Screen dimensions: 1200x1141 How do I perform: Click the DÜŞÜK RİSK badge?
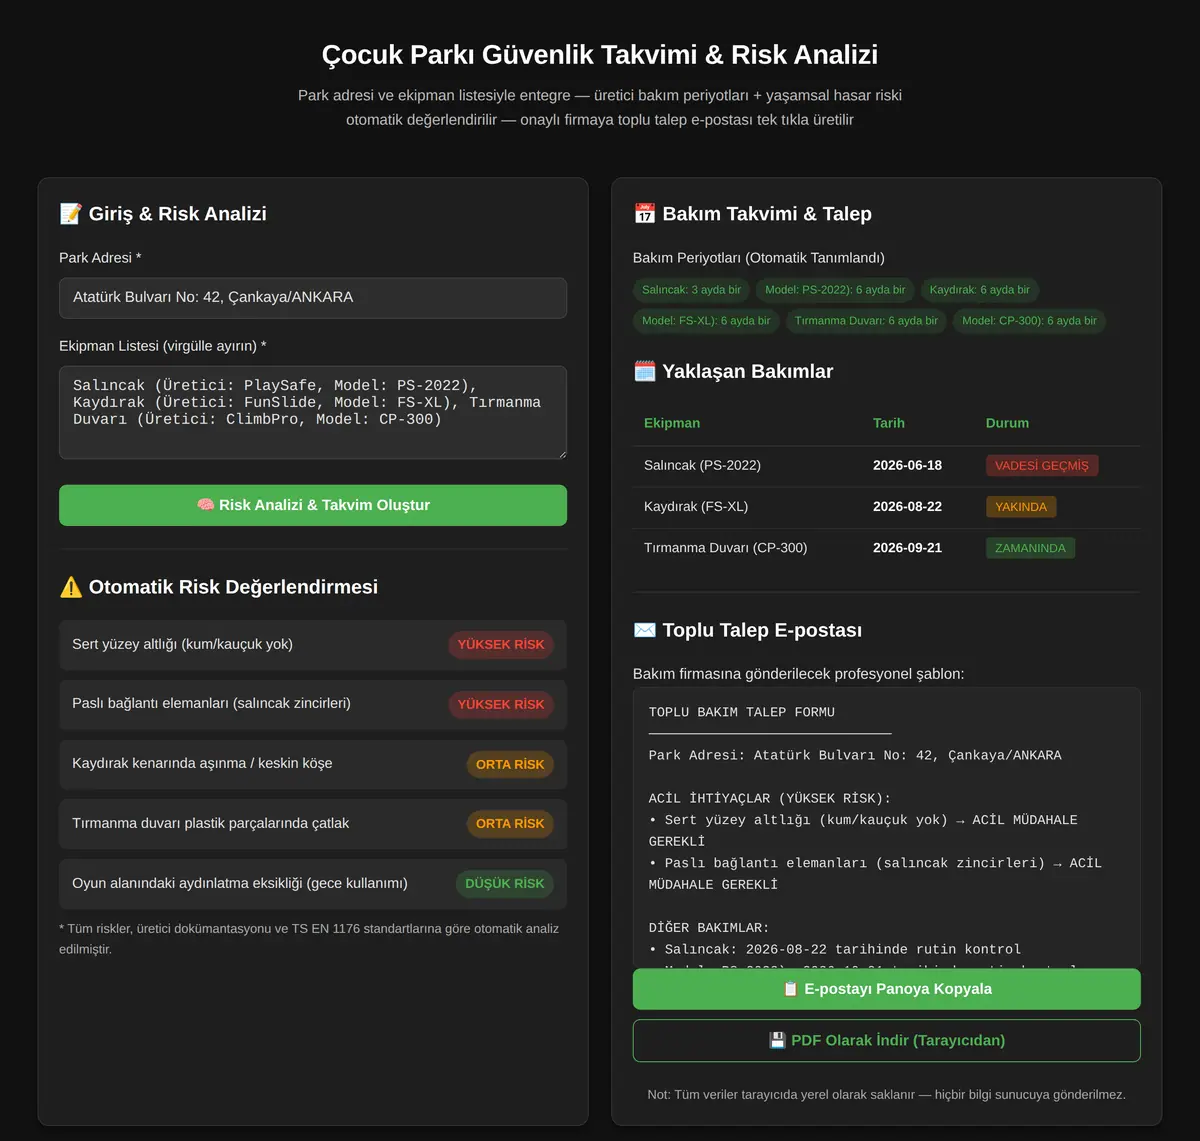pyautogui.click(x=504, y=884)
